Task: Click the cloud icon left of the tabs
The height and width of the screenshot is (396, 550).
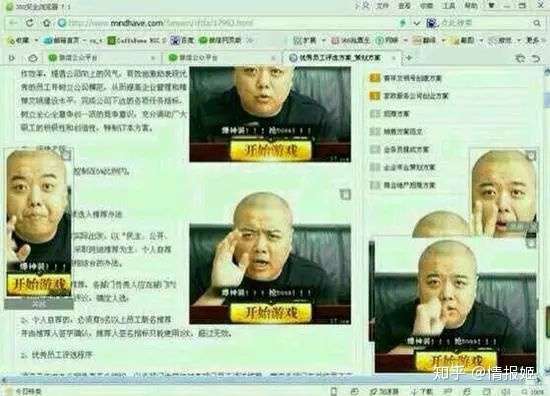Action: pyautogui.click(x=33, y=58)
